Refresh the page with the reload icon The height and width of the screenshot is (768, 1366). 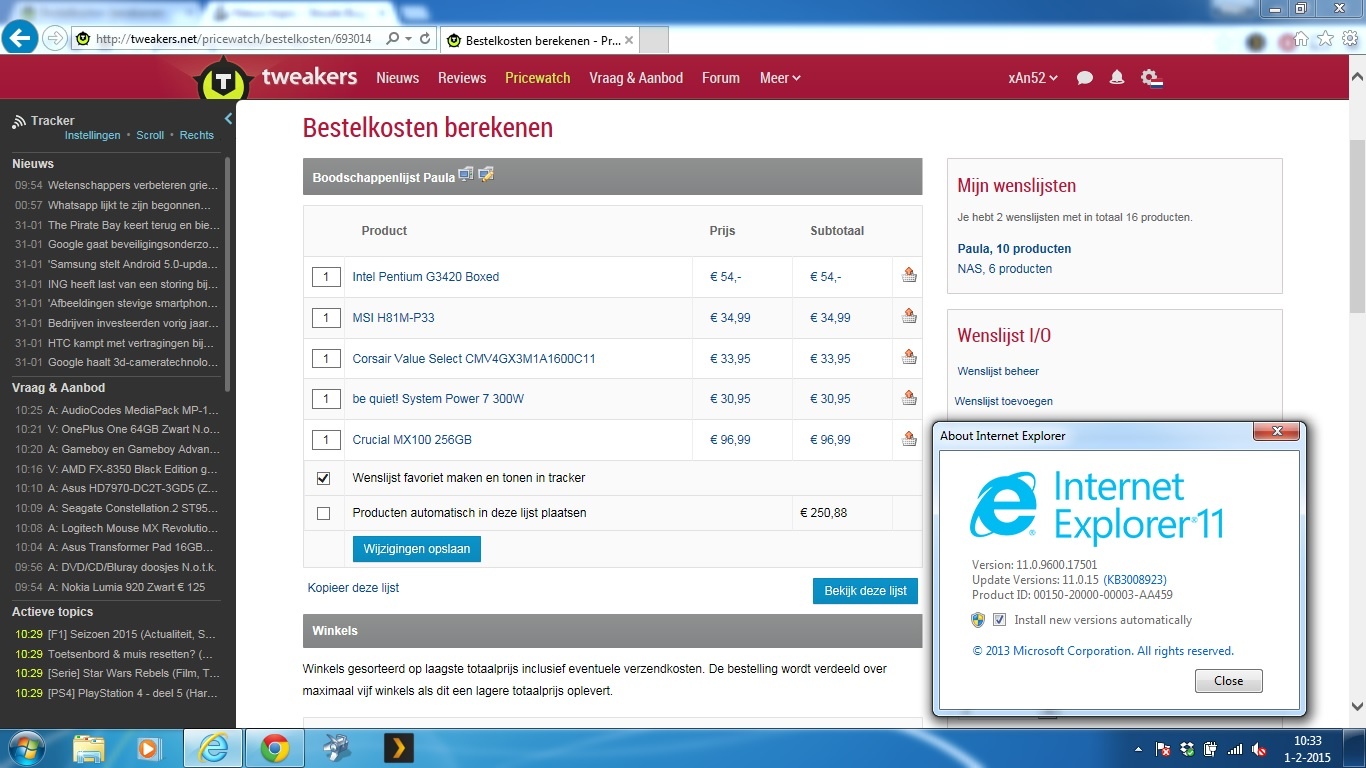[x=425, y=39]
